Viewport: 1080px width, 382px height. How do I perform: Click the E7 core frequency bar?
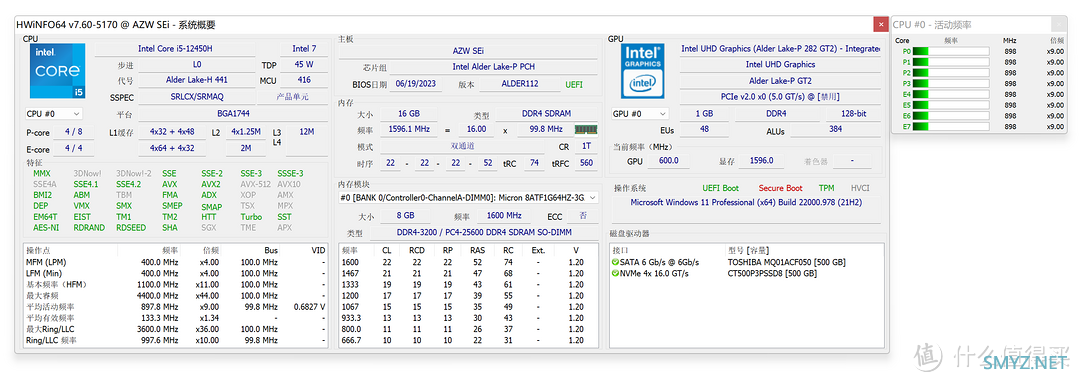coord(951,127)
